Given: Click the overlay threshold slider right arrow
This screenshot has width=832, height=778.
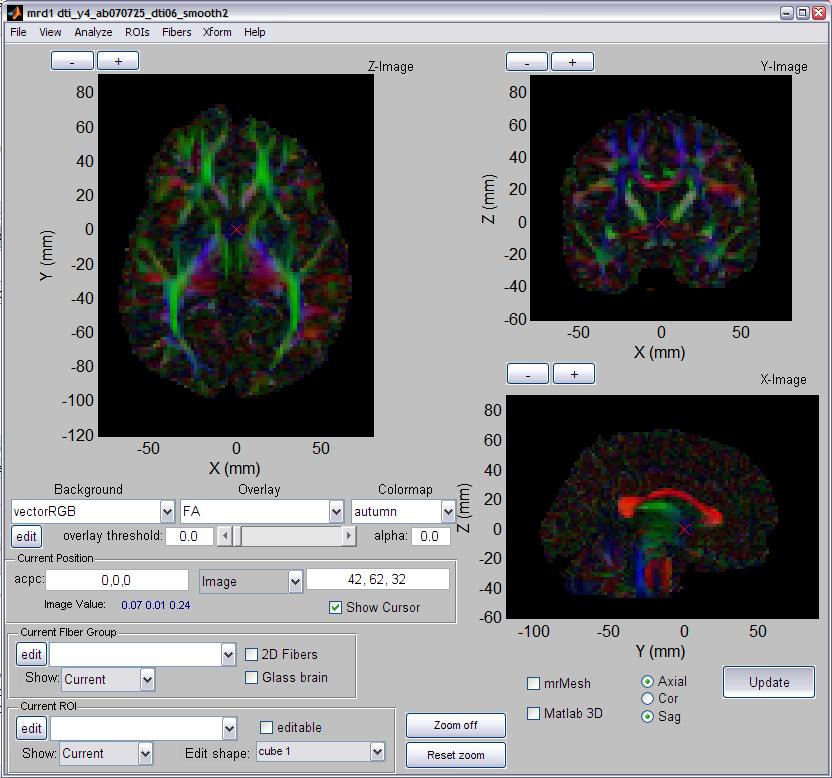Looking at the screenshot, I should click(348, 536).
